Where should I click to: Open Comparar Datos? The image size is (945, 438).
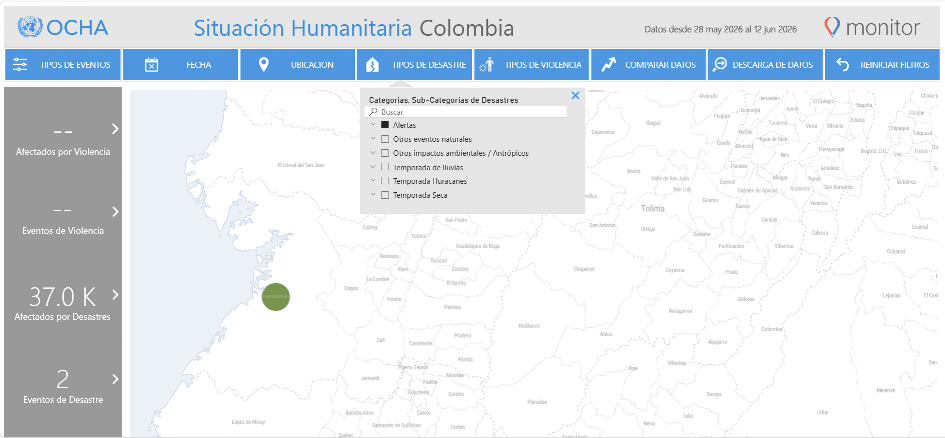tap(648, 64)
